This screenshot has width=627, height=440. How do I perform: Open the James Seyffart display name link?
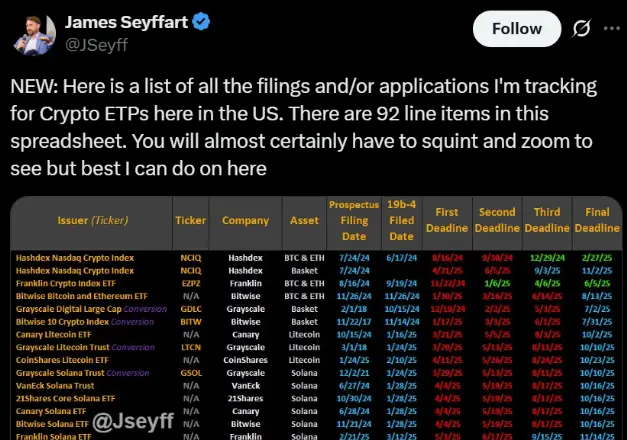click(126, 22)
